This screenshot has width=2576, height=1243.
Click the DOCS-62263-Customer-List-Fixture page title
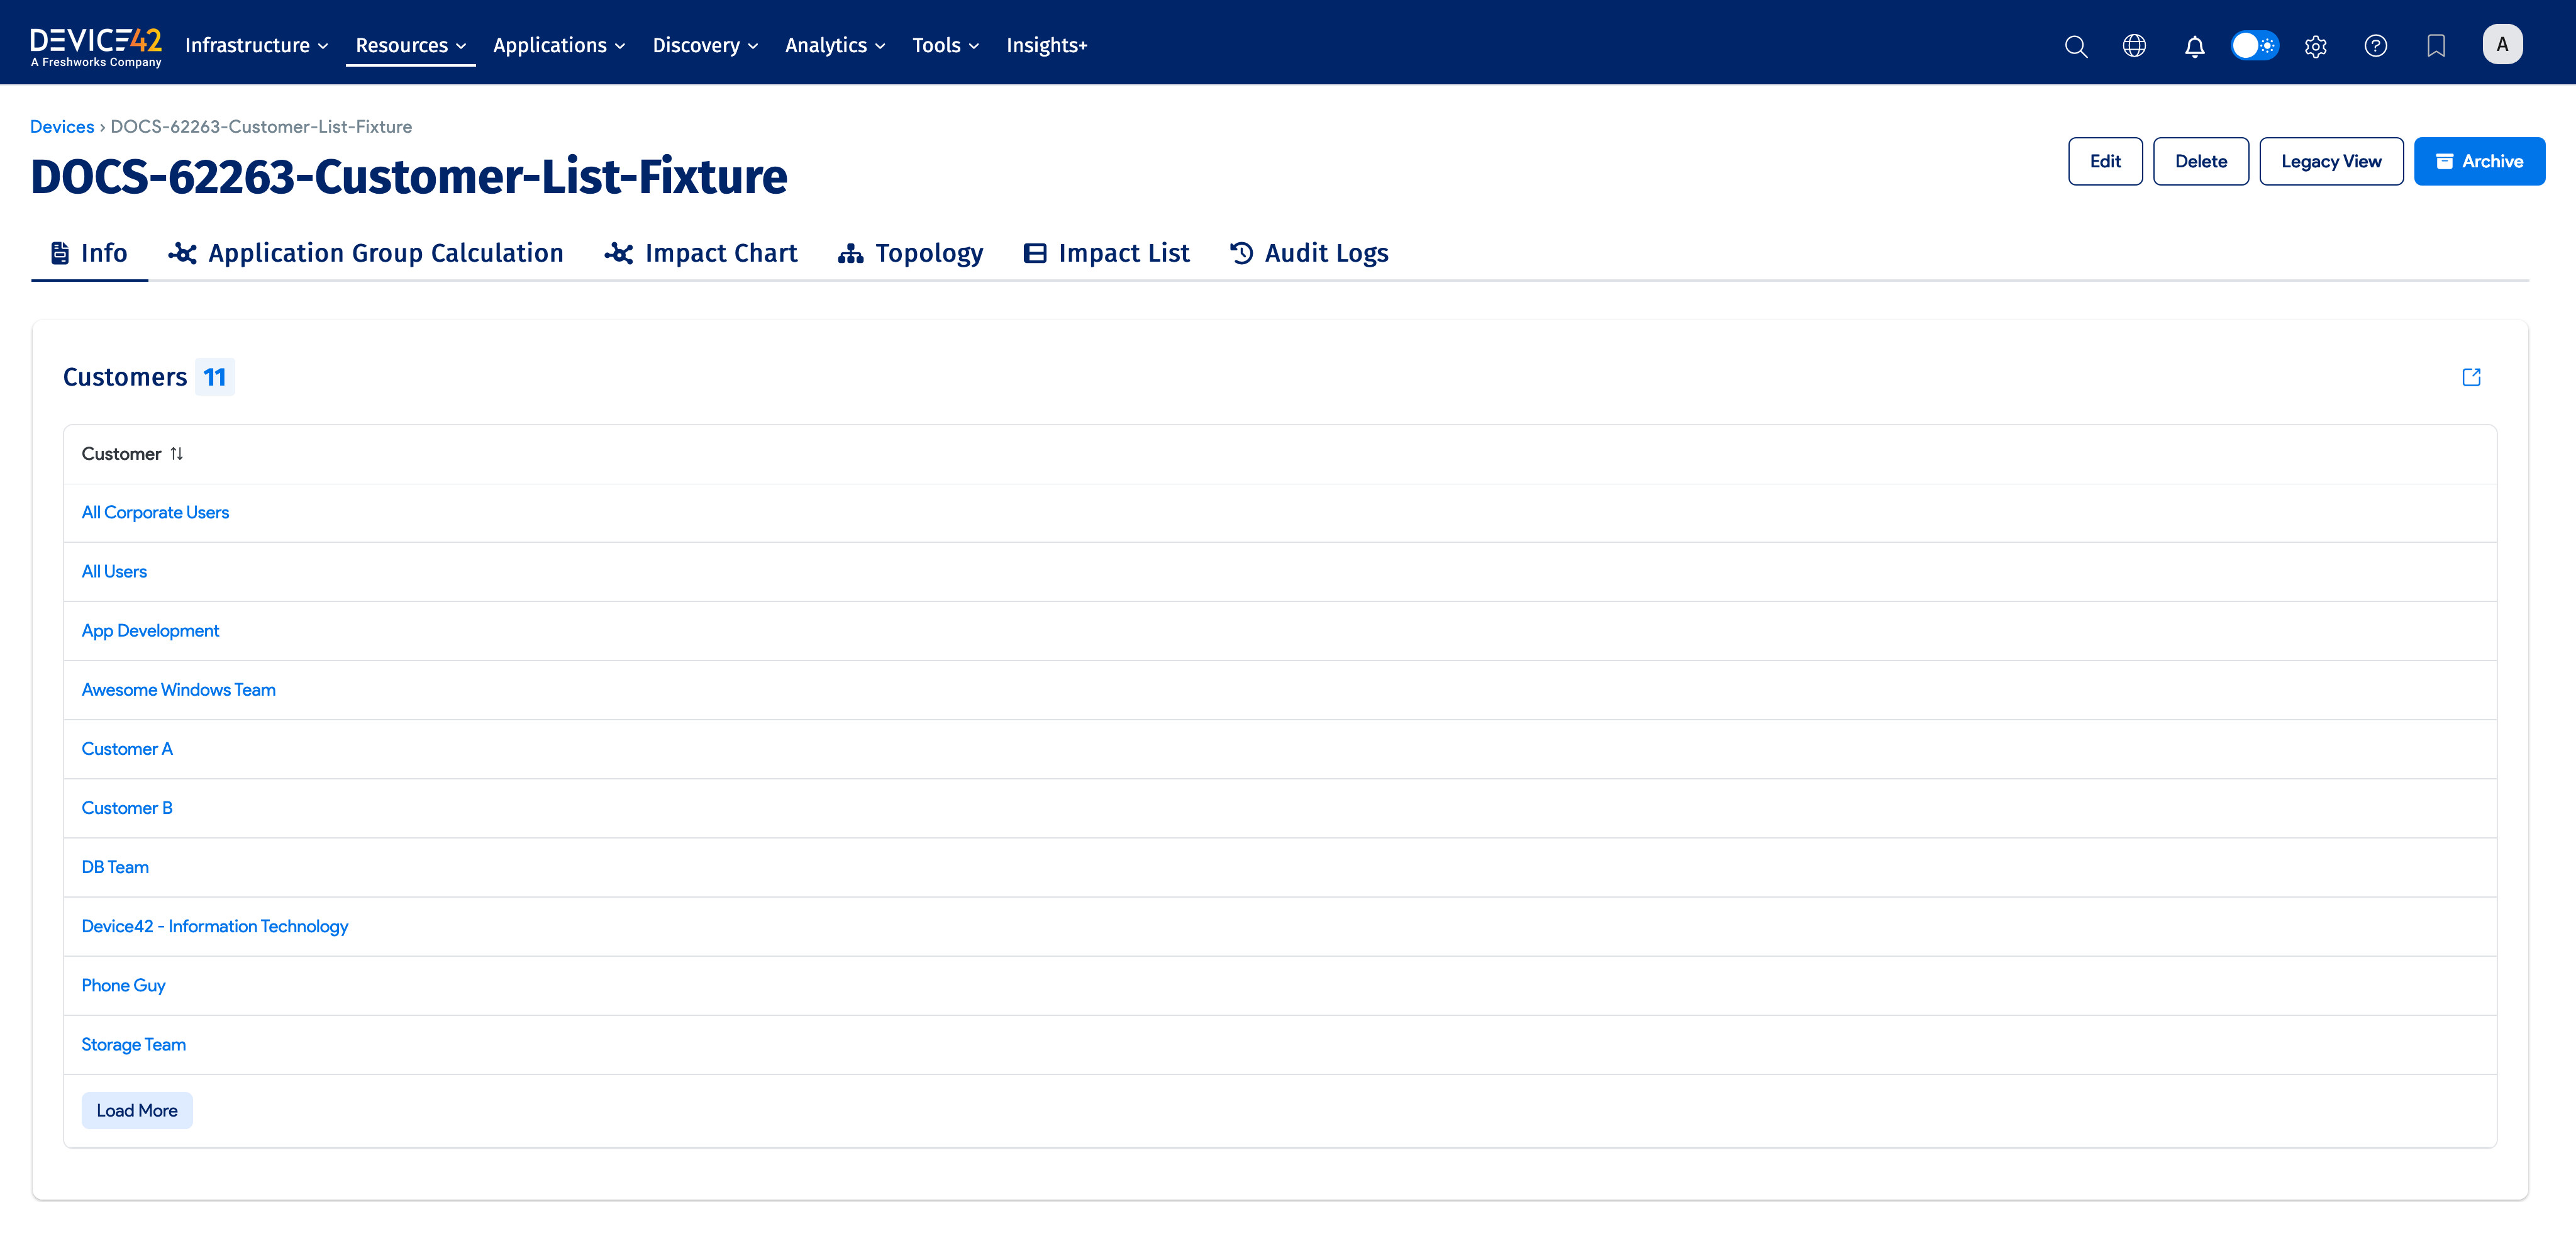click(409, 177)
